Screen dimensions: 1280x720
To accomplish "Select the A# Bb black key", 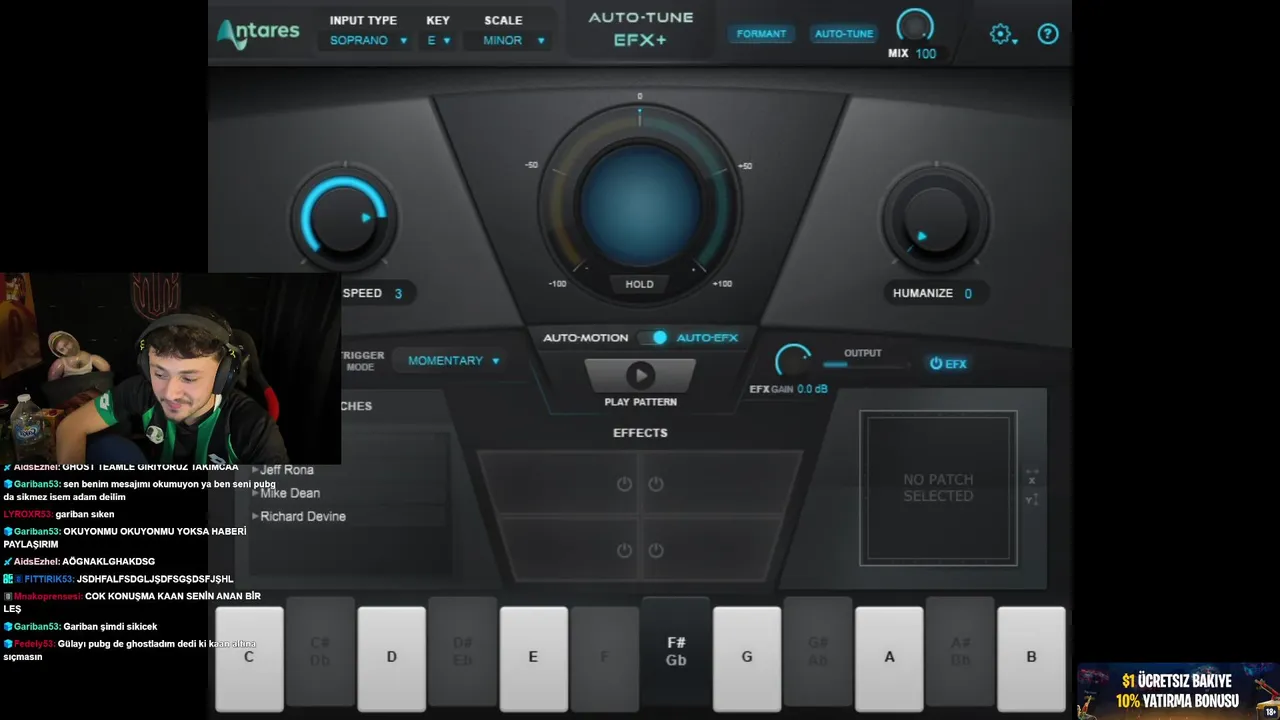I will 960,651.
